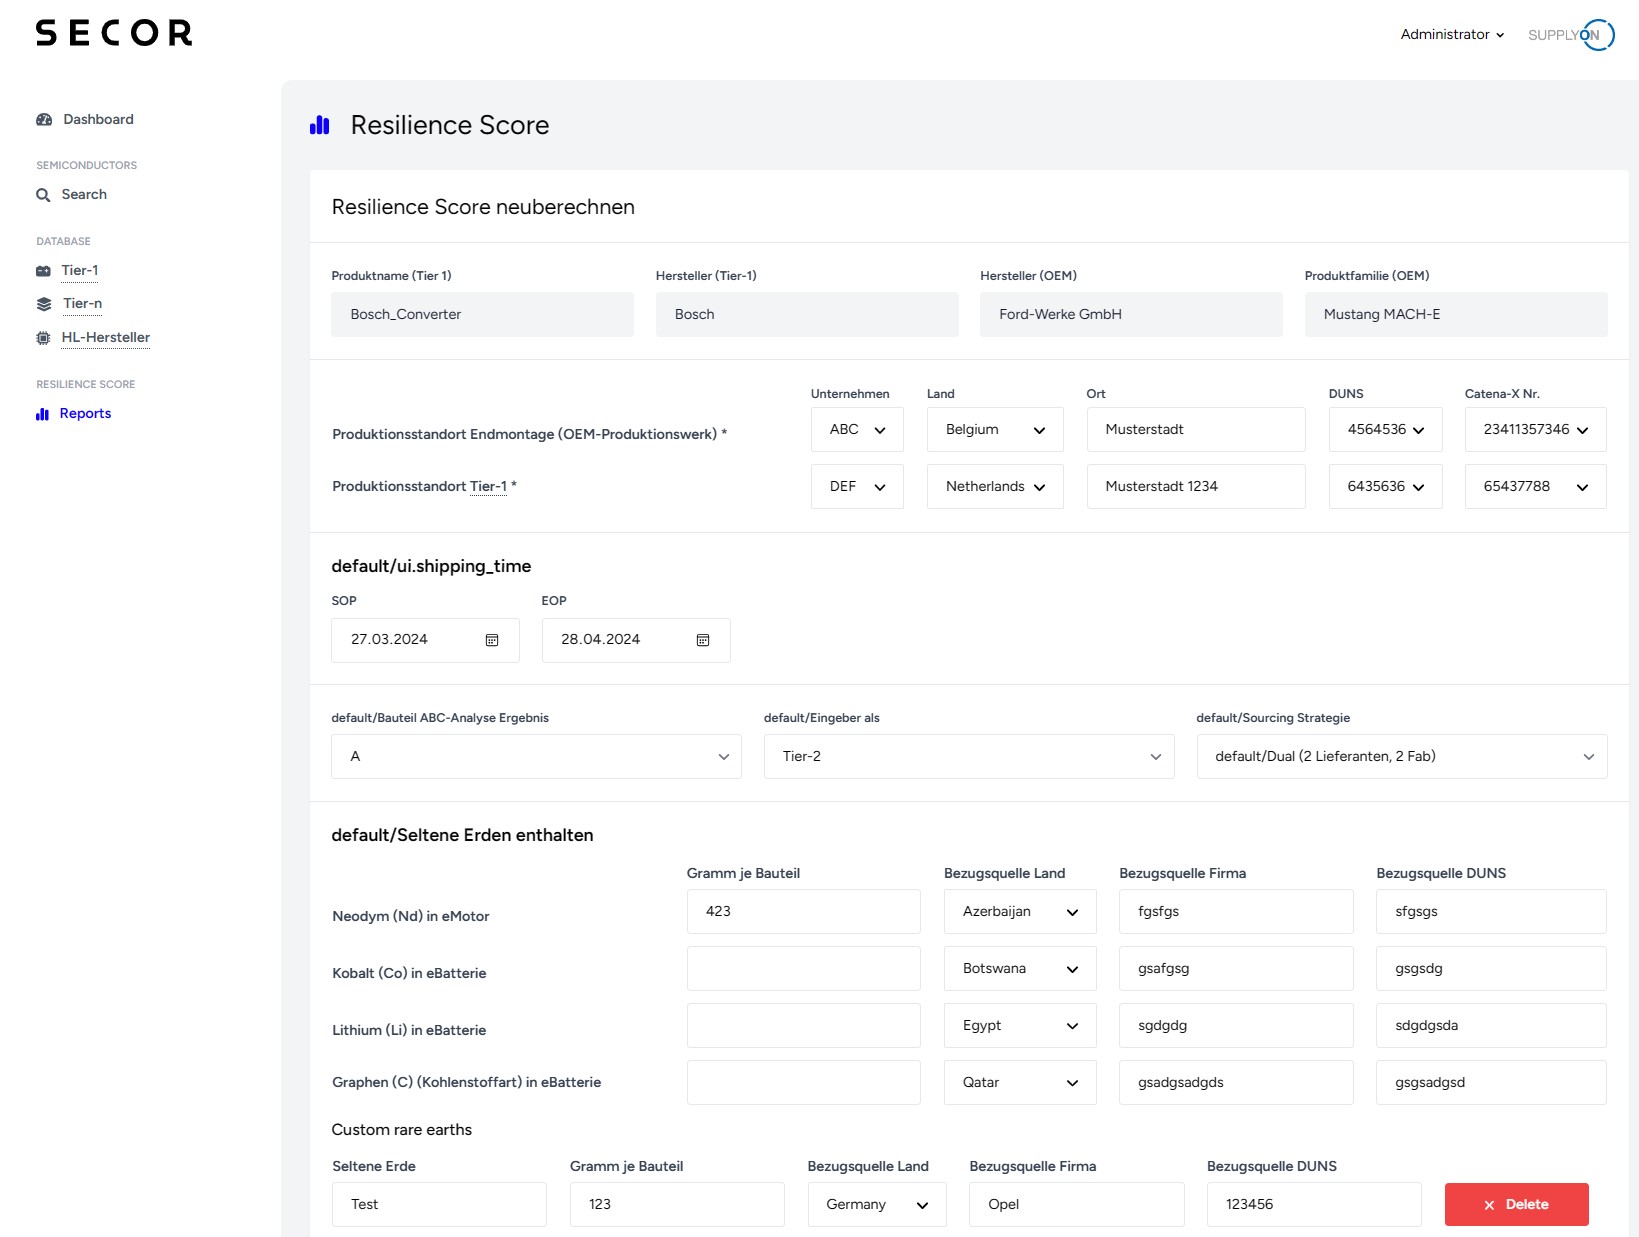Click the HL-Hersteller chip icon
Screen dimensions: 1639x1237
(x=43, y=338)
